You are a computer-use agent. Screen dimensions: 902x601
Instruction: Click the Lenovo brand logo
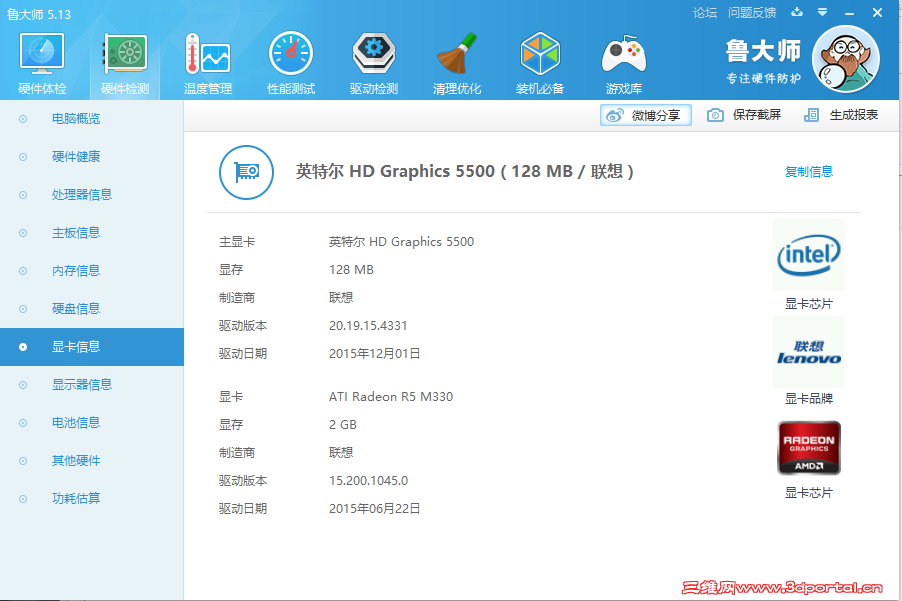pyautogui.click(x=809, y=352)
